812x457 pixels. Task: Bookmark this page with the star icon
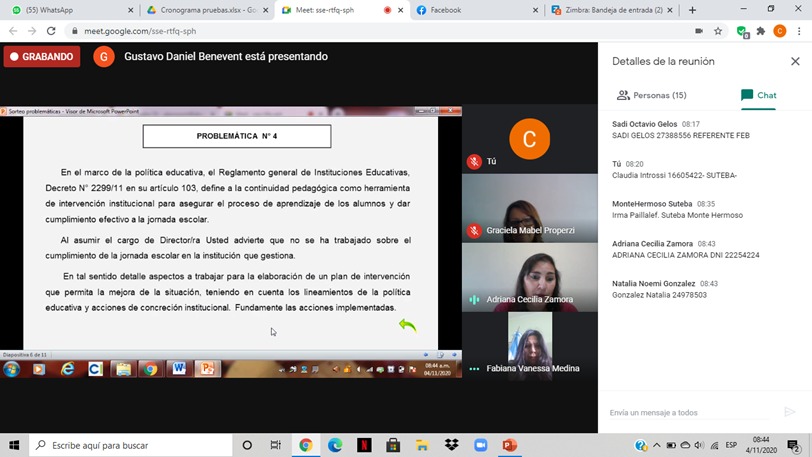click(x=718, y=31)
